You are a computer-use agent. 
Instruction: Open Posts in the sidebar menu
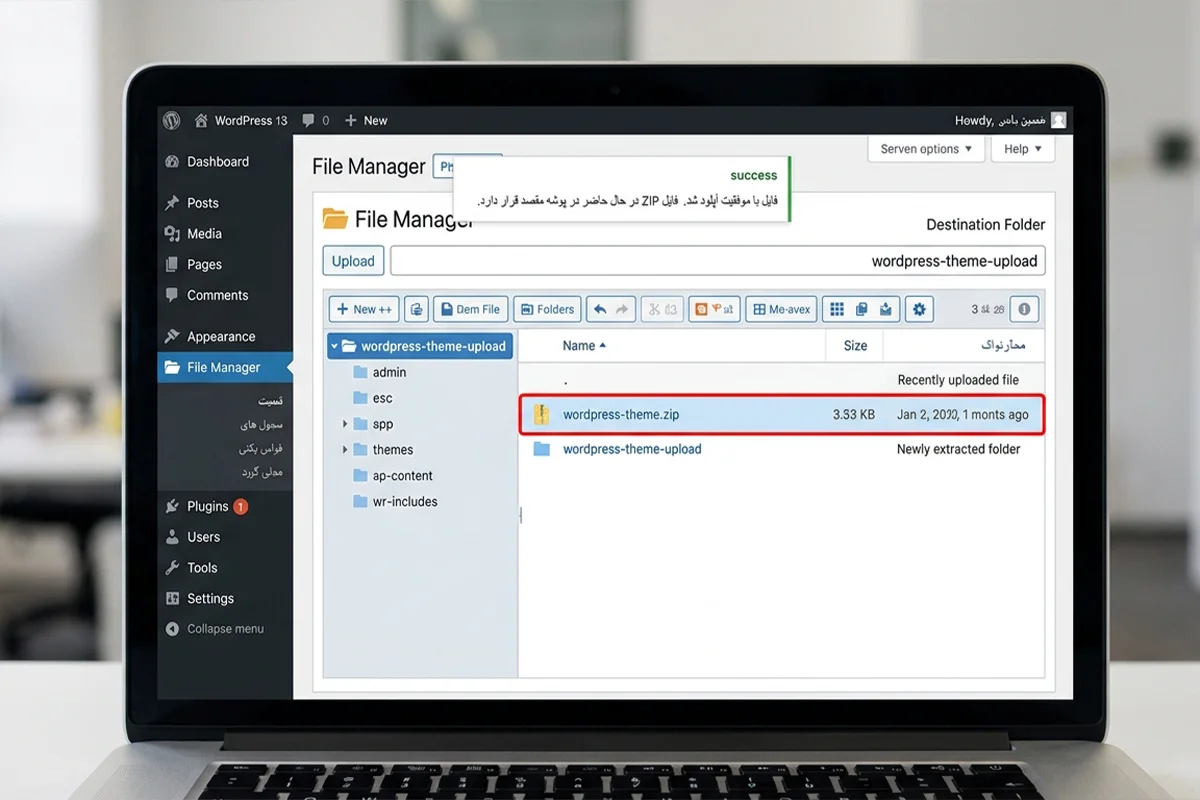pyautogui.click(x=203, y=202)
